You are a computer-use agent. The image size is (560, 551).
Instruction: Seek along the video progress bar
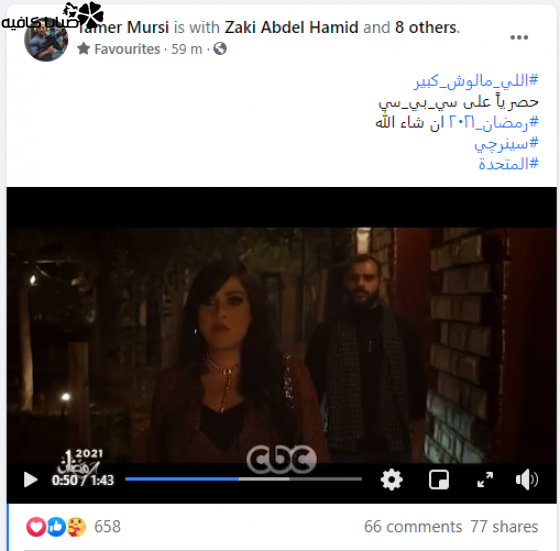click(244, 479)
